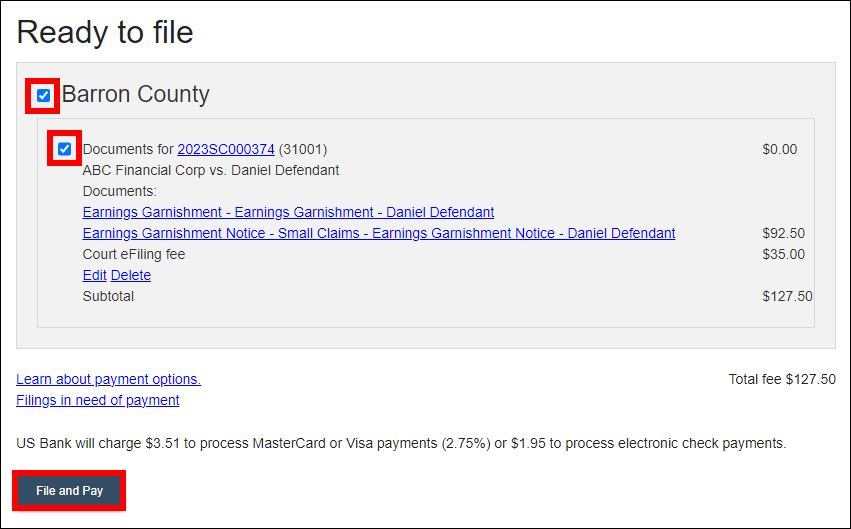Click the Edit link
Viewport: 851px width, 529px height.
(95, 275)
